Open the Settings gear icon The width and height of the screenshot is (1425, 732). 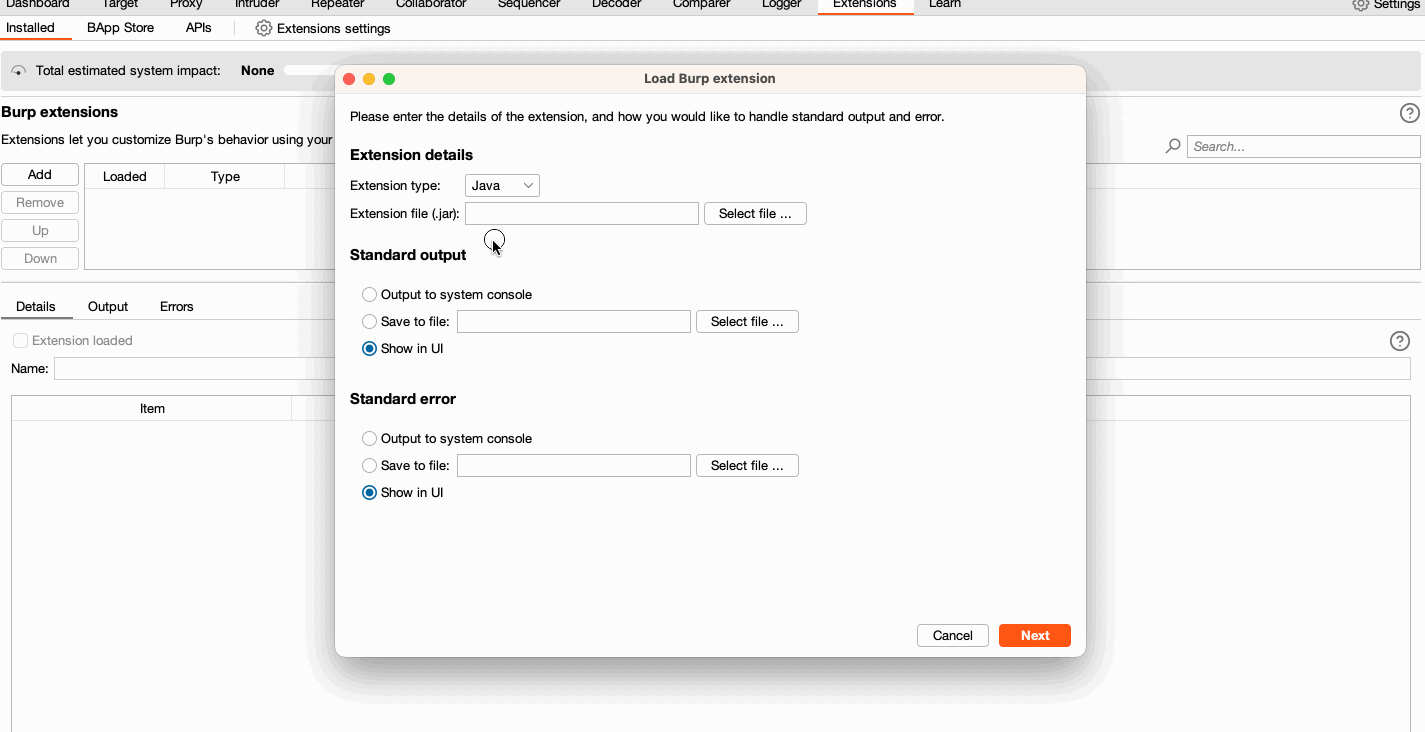click(x=1361, y=5)
